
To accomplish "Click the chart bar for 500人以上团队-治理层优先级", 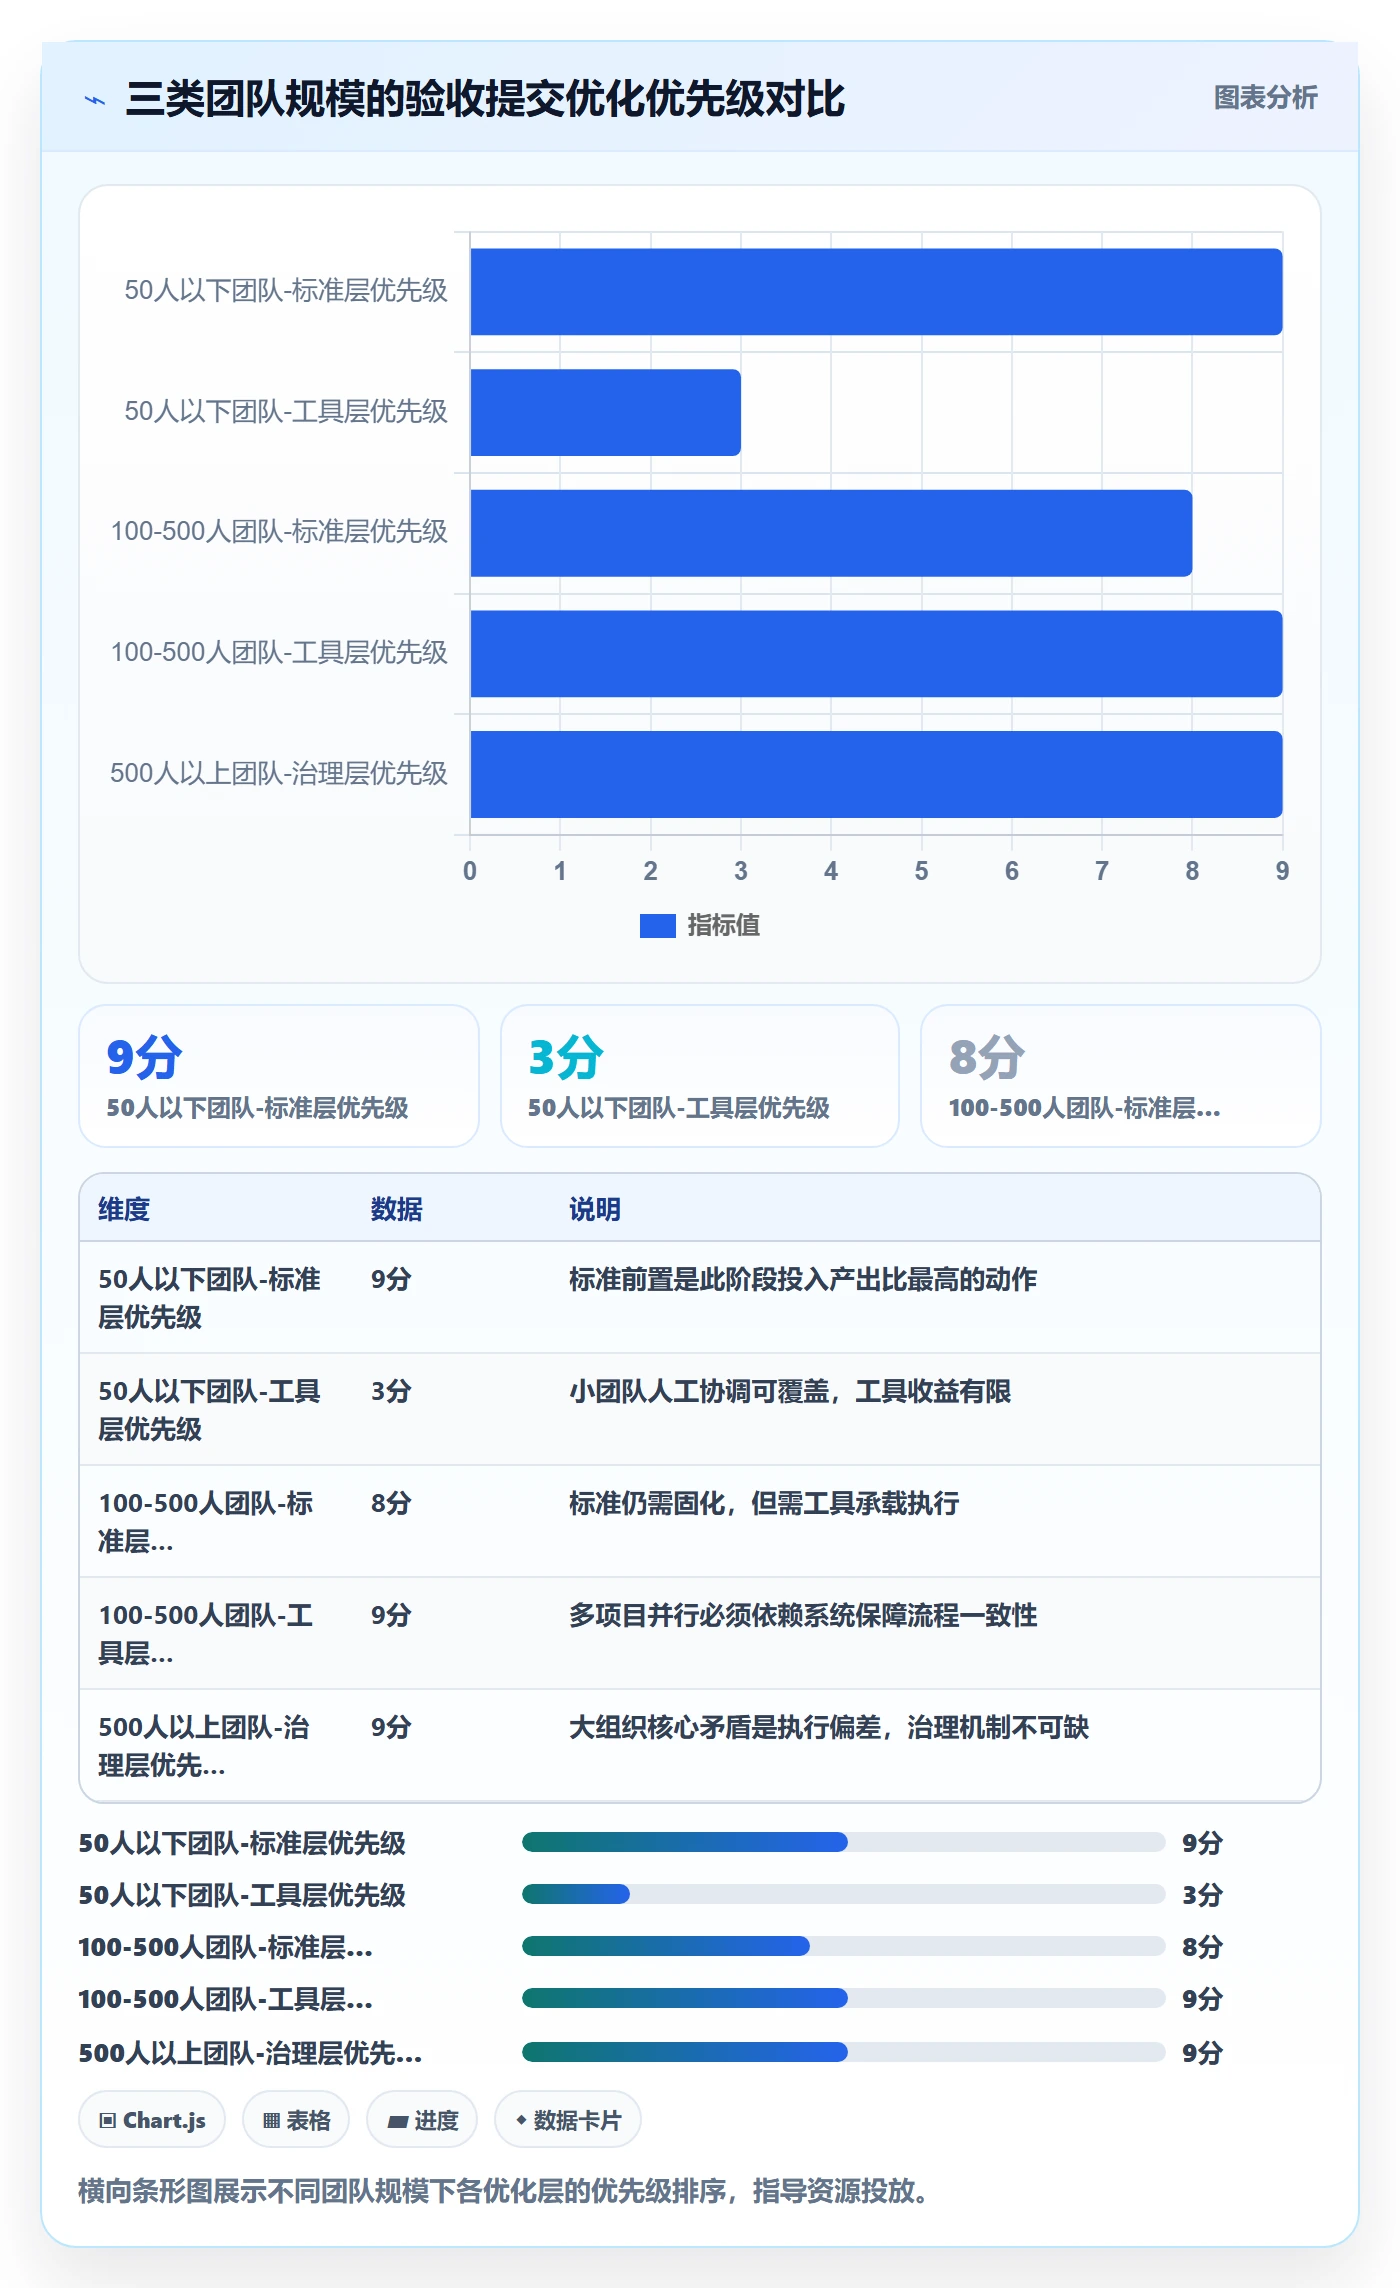I will (x=876, y=774).
